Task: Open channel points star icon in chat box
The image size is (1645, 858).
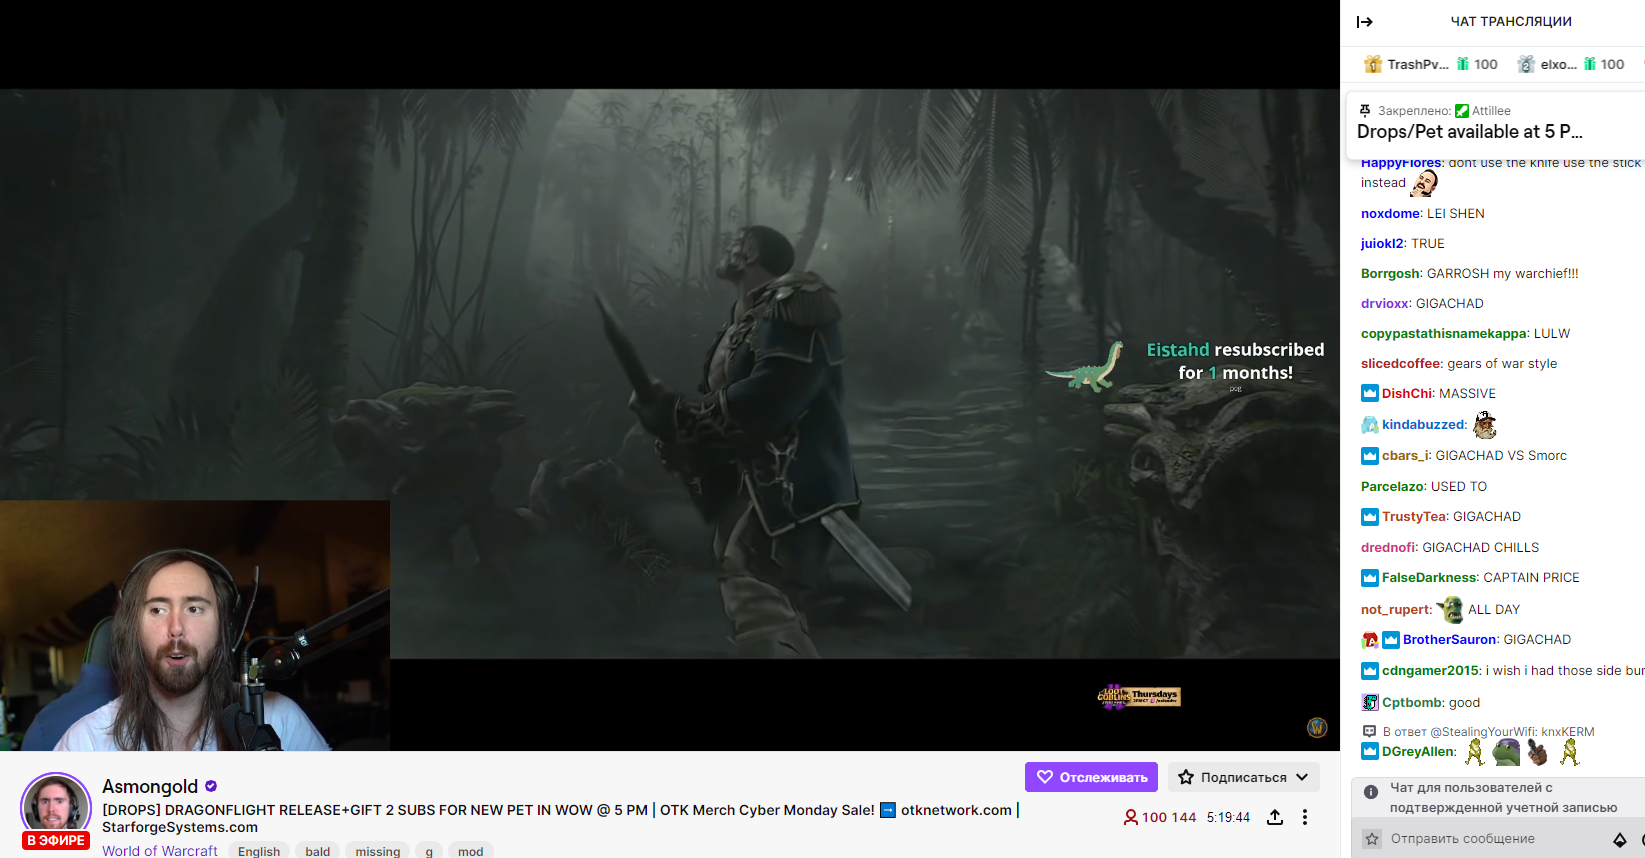Action: (1372, 839)
